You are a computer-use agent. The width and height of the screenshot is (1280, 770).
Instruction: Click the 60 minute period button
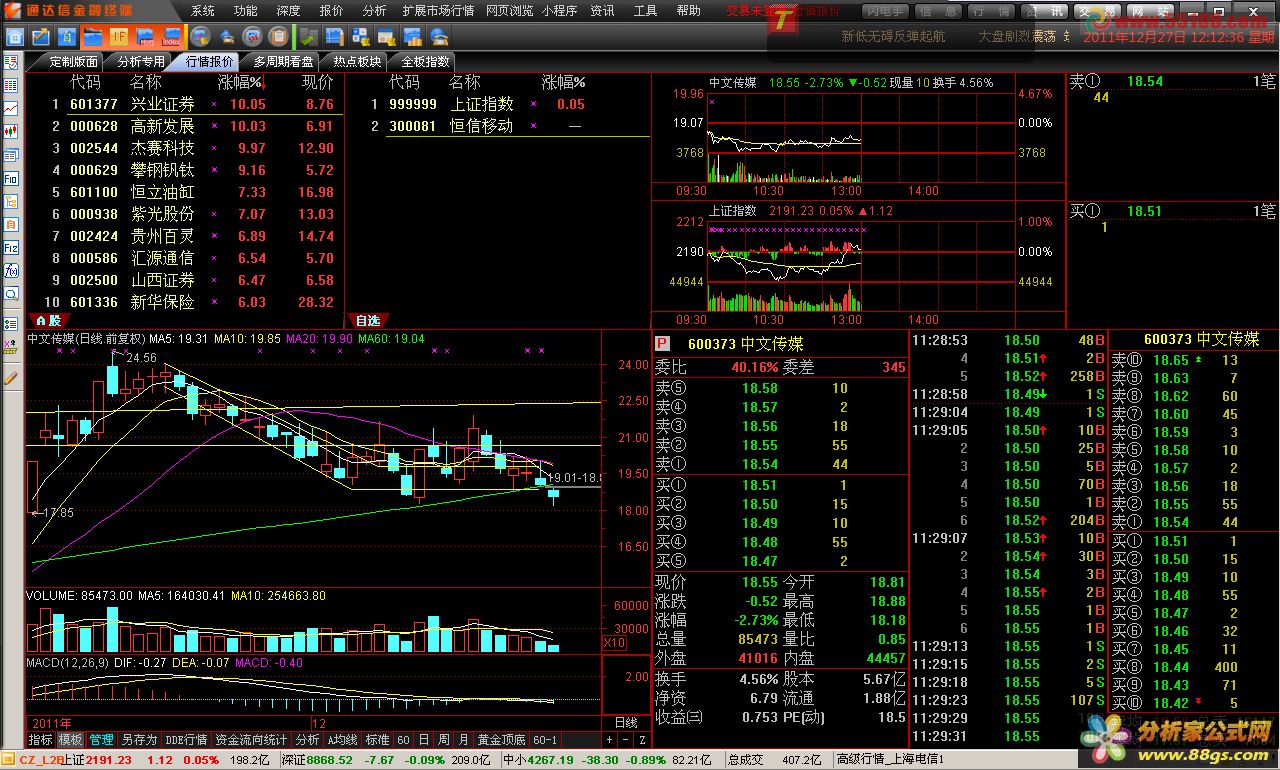(403, 740)
